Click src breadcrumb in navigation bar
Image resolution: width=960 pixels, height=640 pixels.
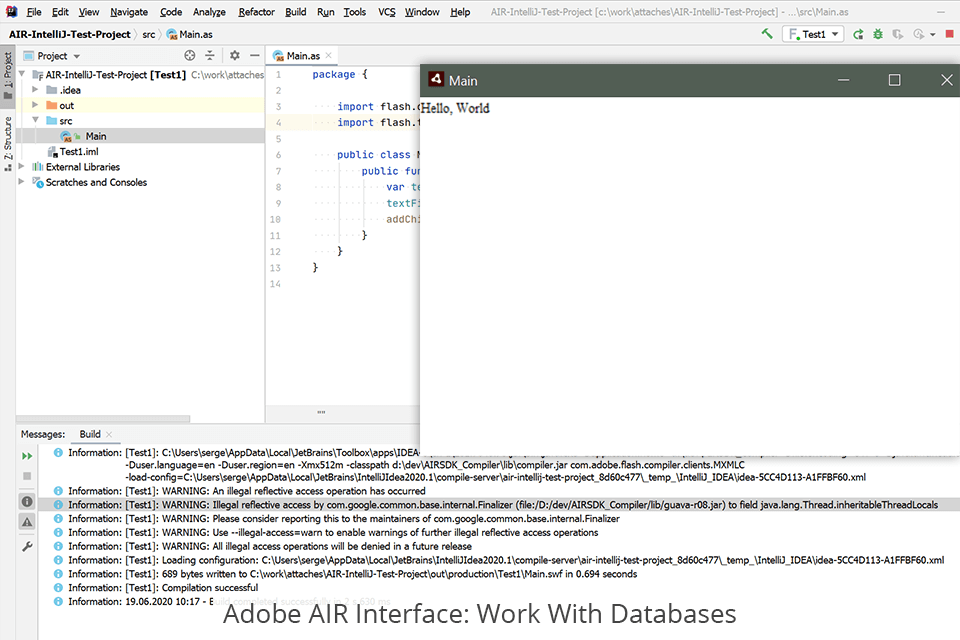pos(149,34)
